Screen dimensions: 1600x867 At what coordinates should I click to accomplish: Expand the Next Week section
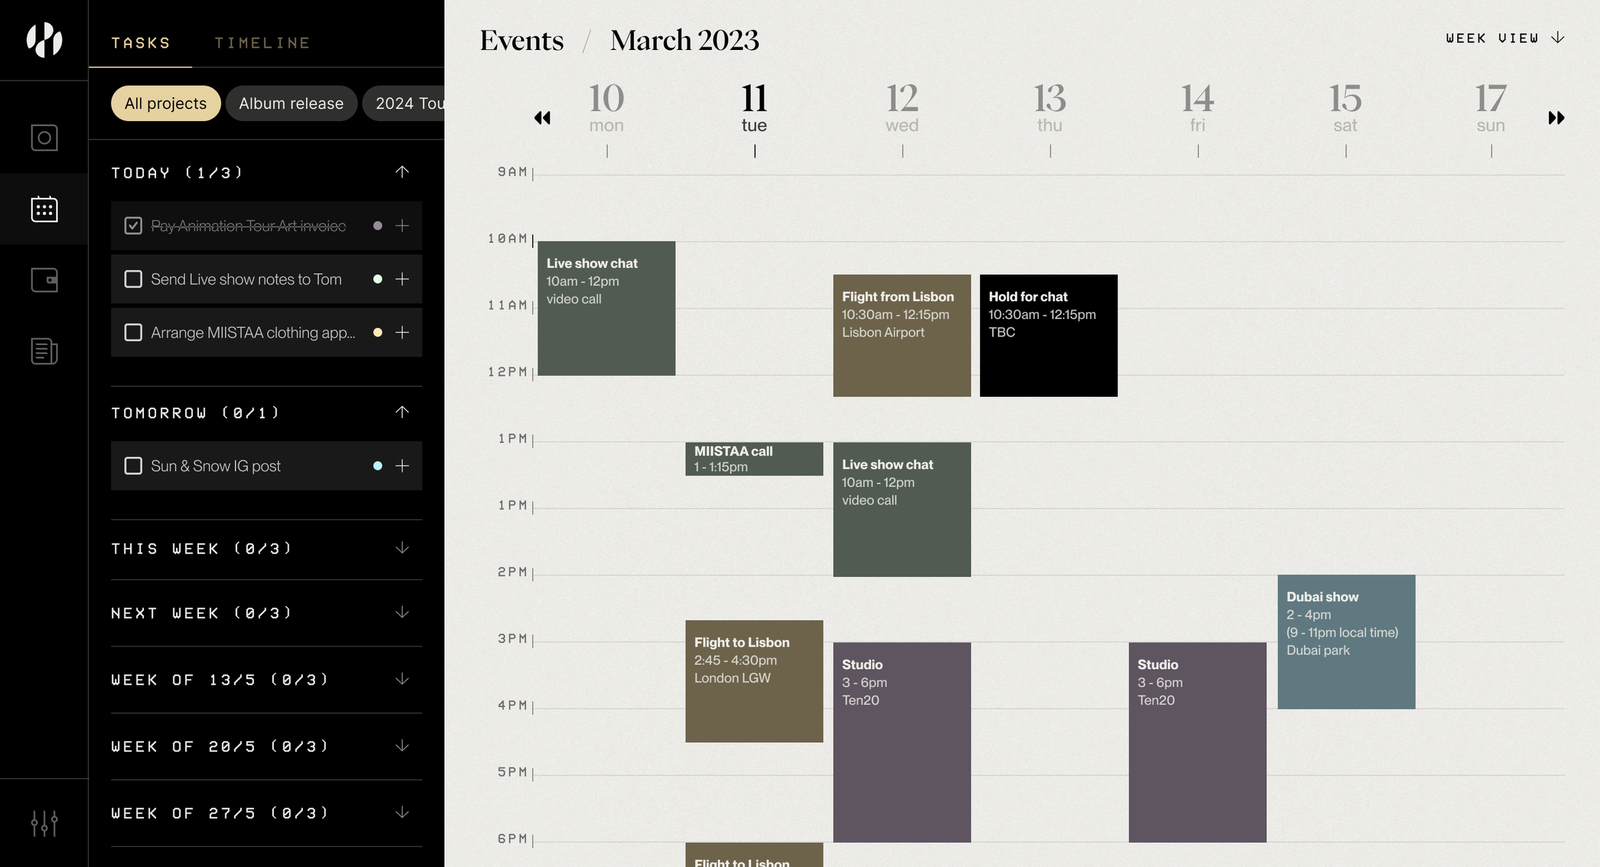(402, 612)
